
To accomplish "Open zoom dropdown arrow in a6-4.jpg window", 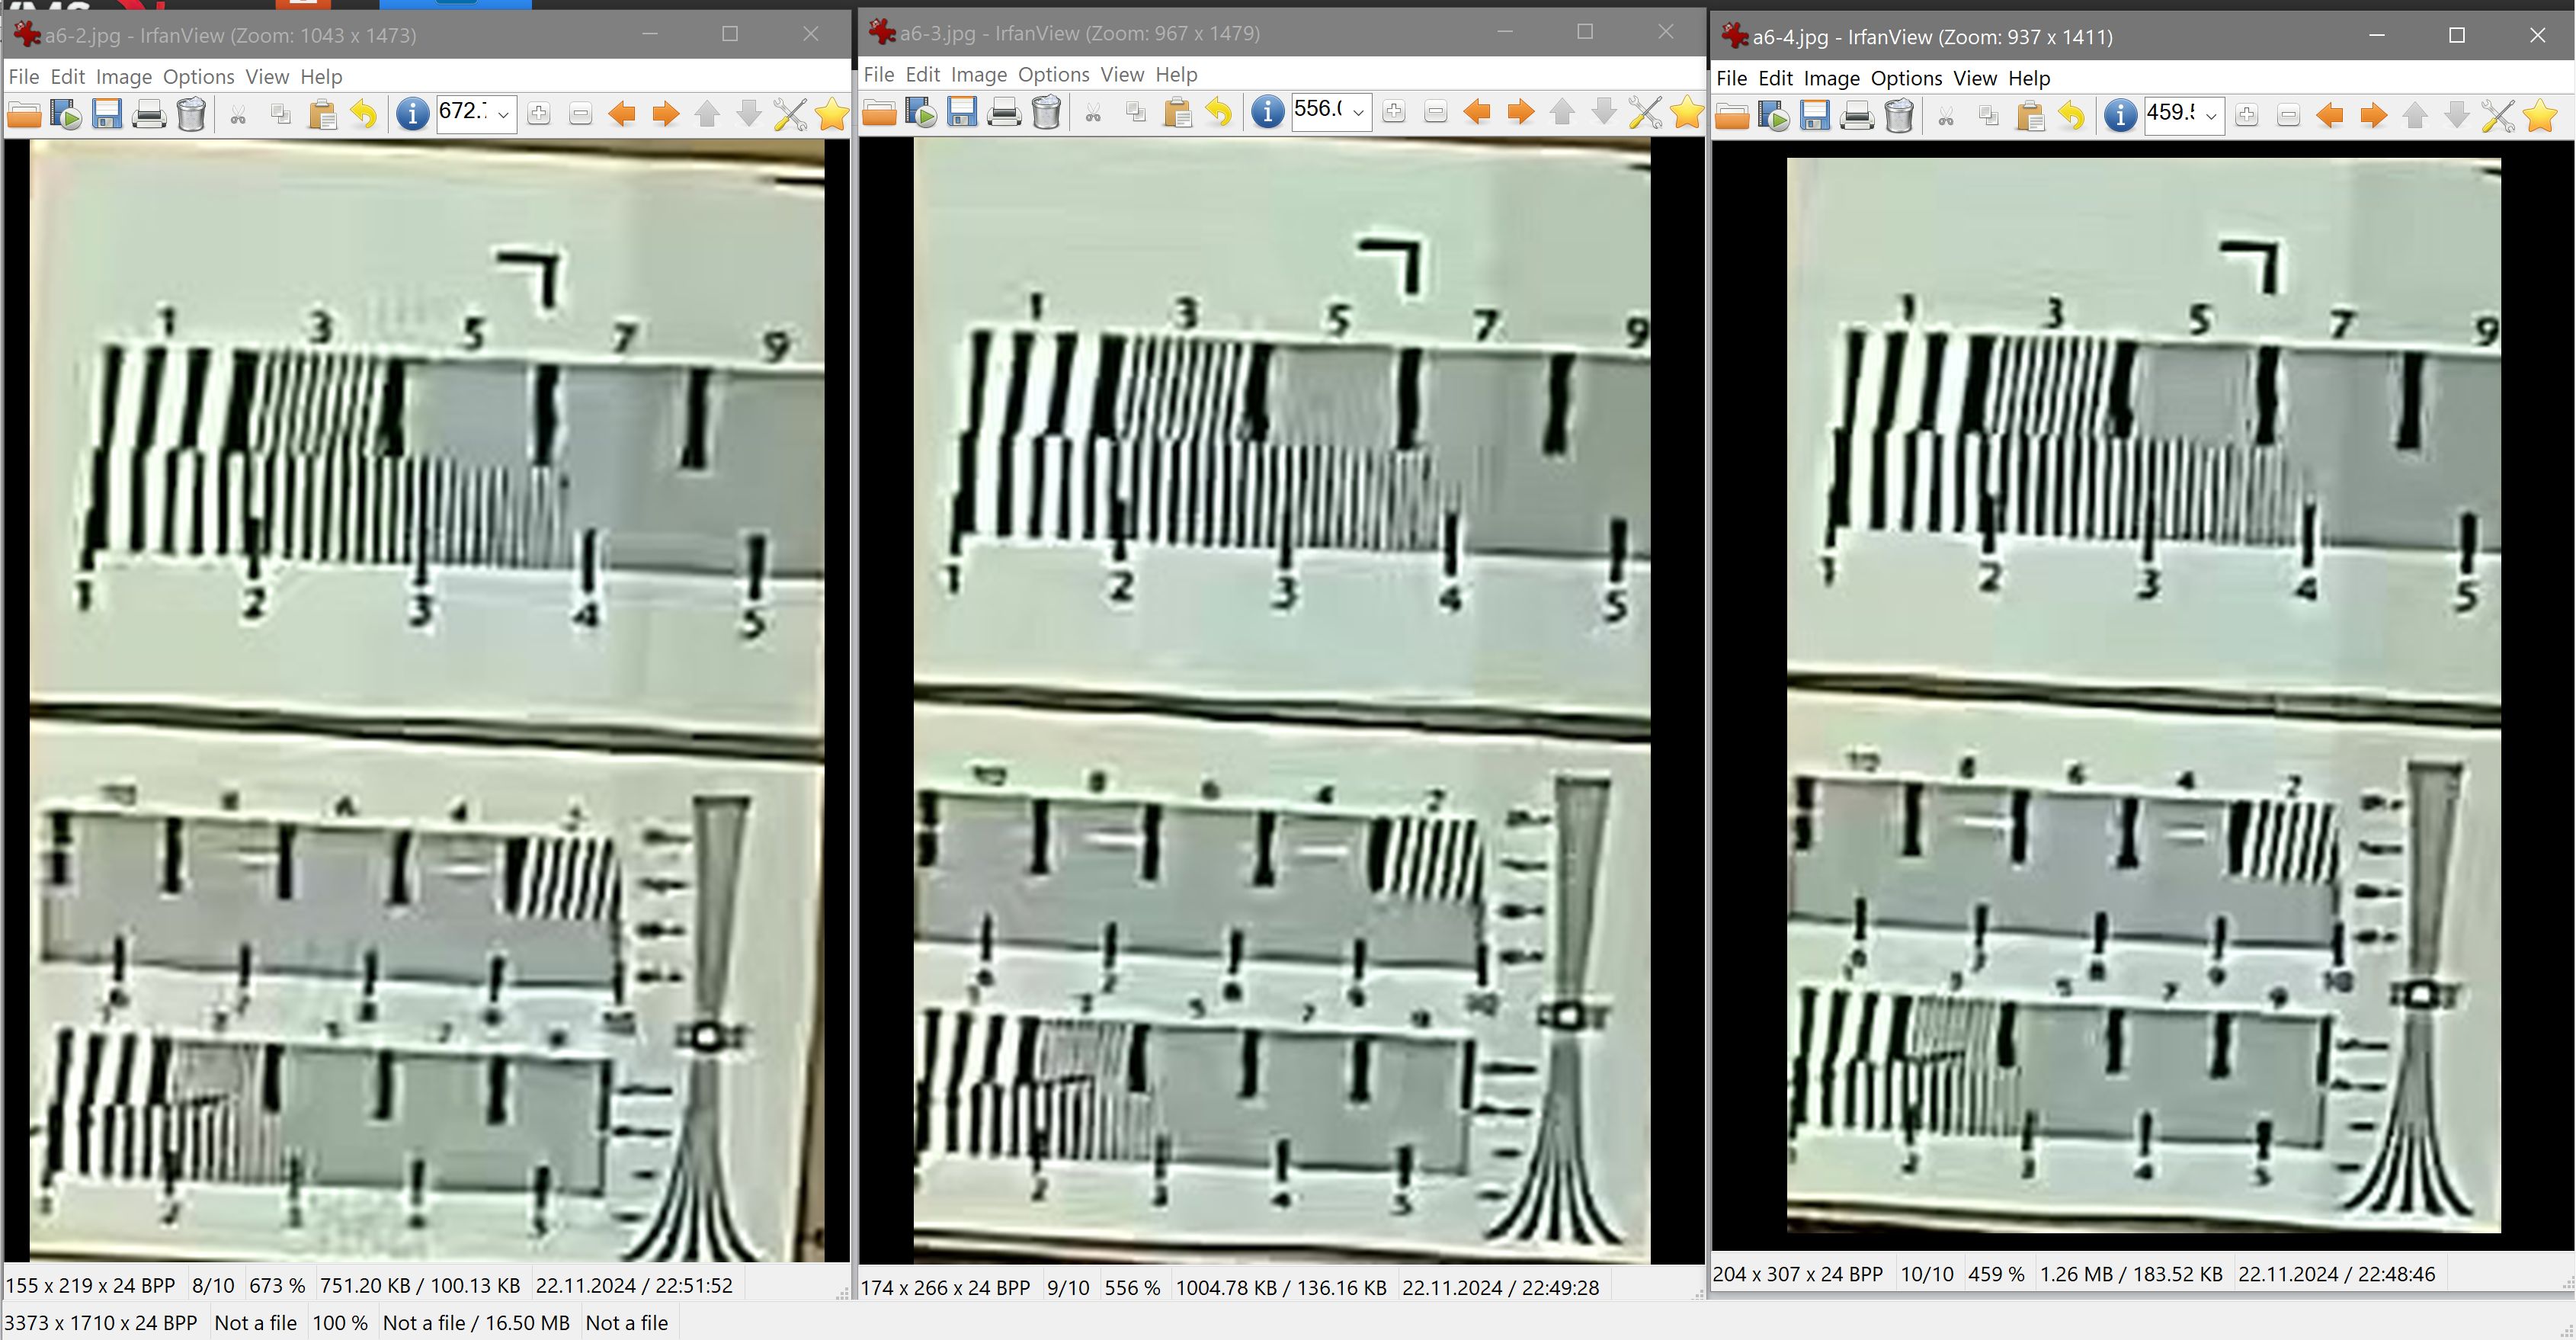I will click(2212, 116).
